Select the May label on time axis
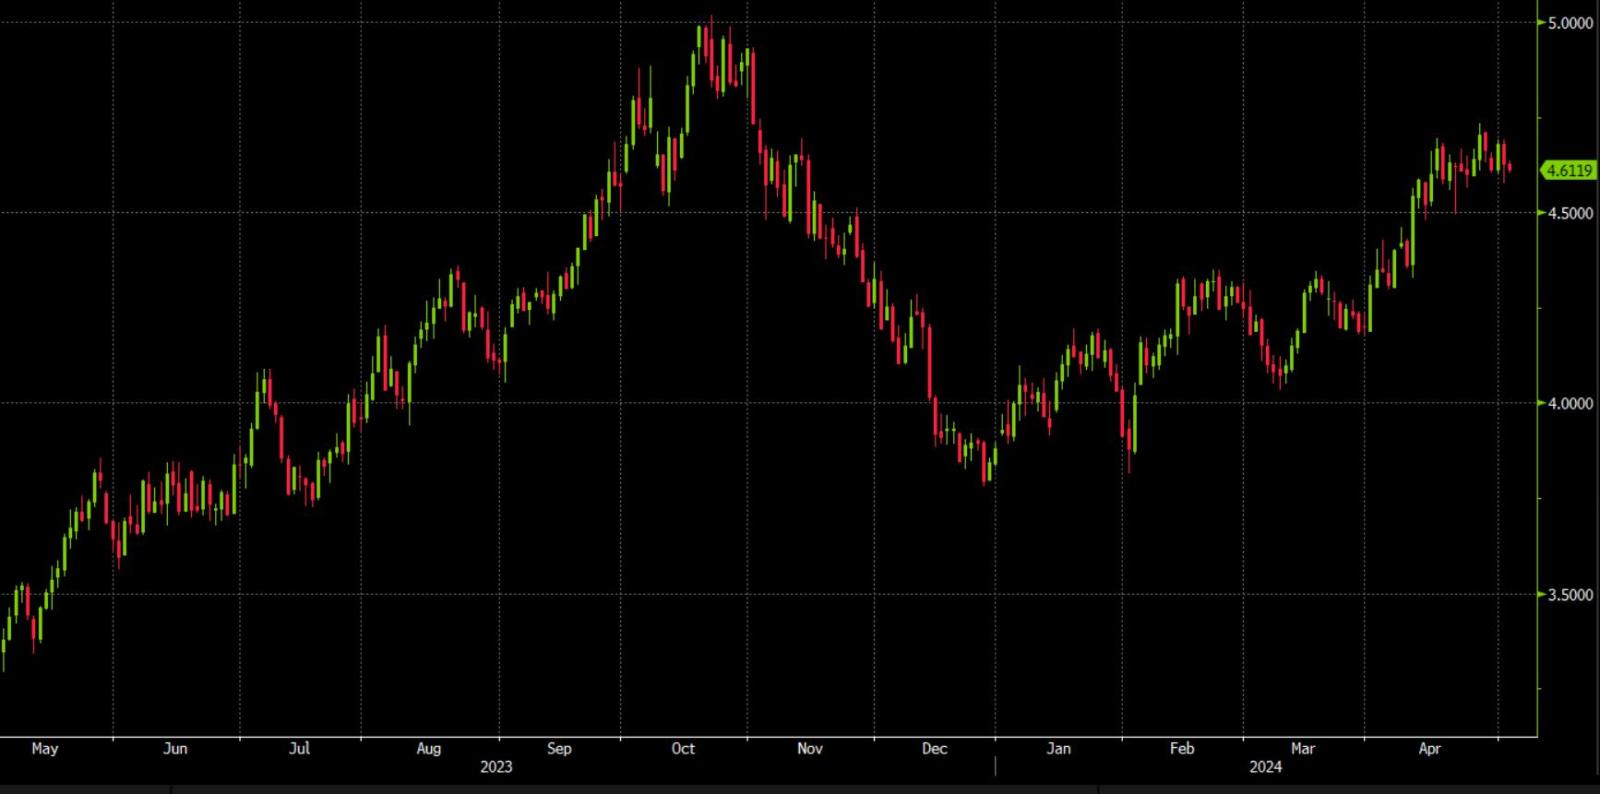1600x794 pixels. click(45, 748)
